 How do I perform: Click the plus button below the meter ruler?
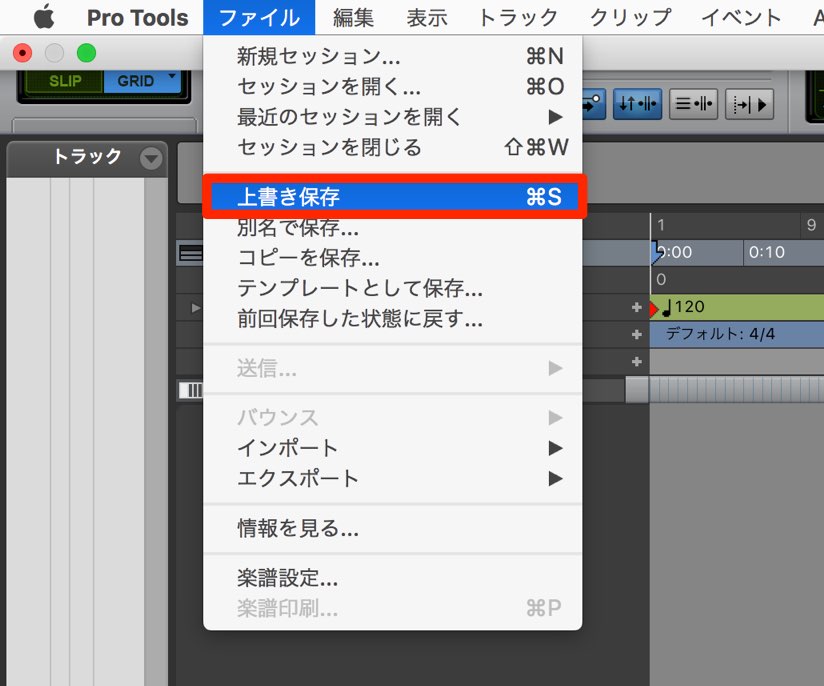(636, 362)
